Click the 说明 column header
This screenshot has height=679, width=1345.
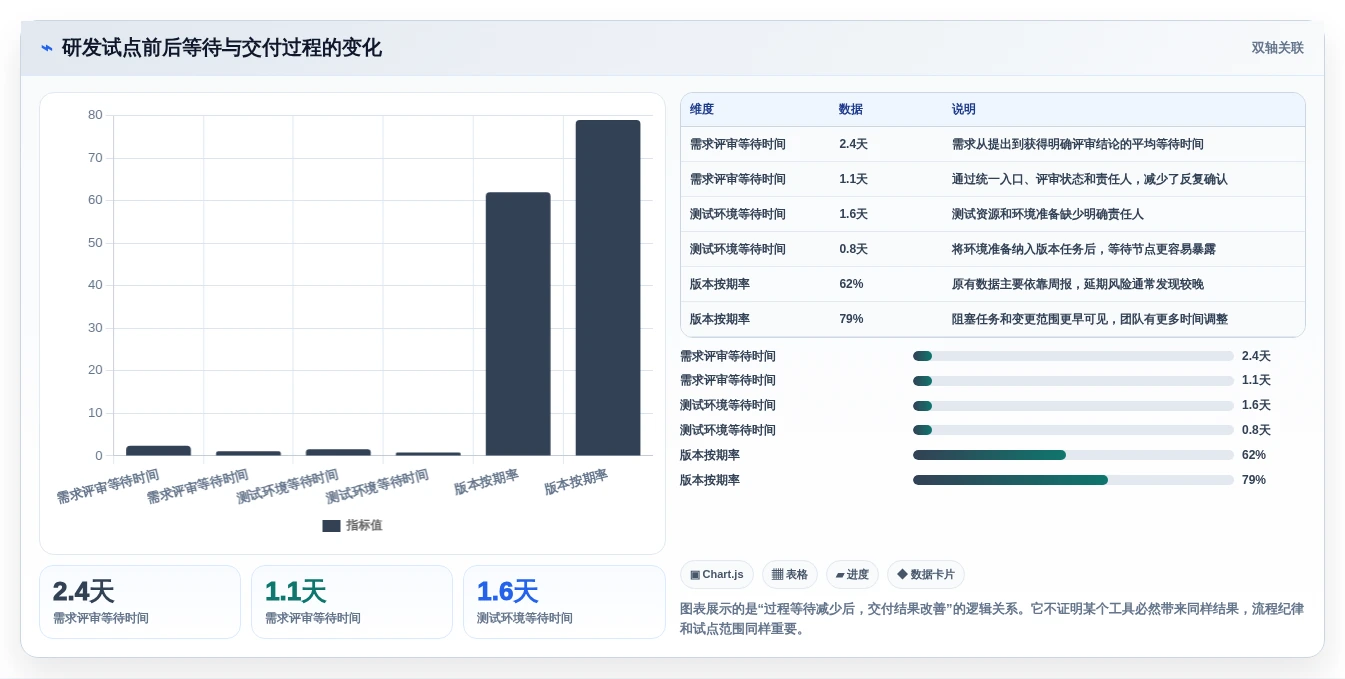click(964, 110)
